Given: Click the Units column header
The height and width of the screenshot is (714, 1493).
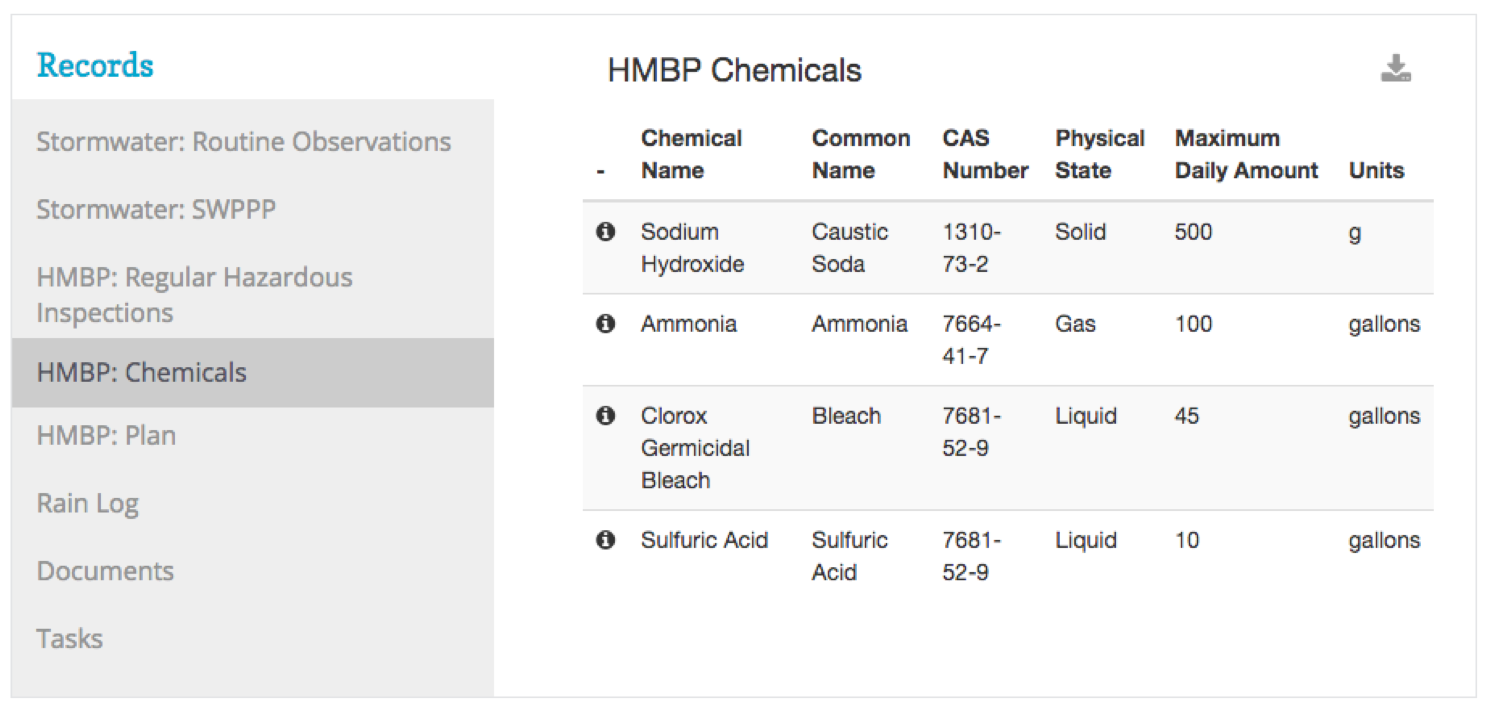Looking at the screenshot, I should [x=1375, y=170].
